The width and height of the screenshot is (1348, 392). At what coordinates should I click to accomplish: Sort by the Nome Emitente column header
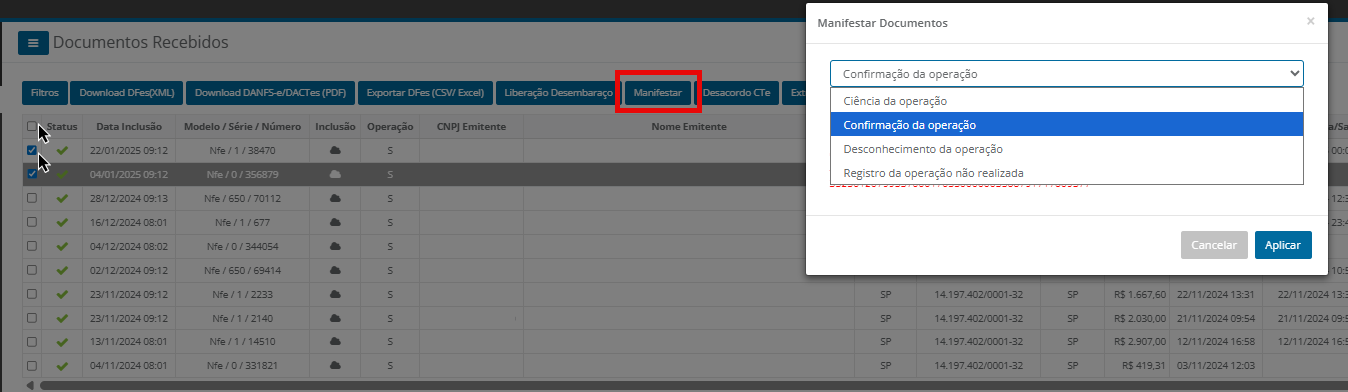coord(688,127)
